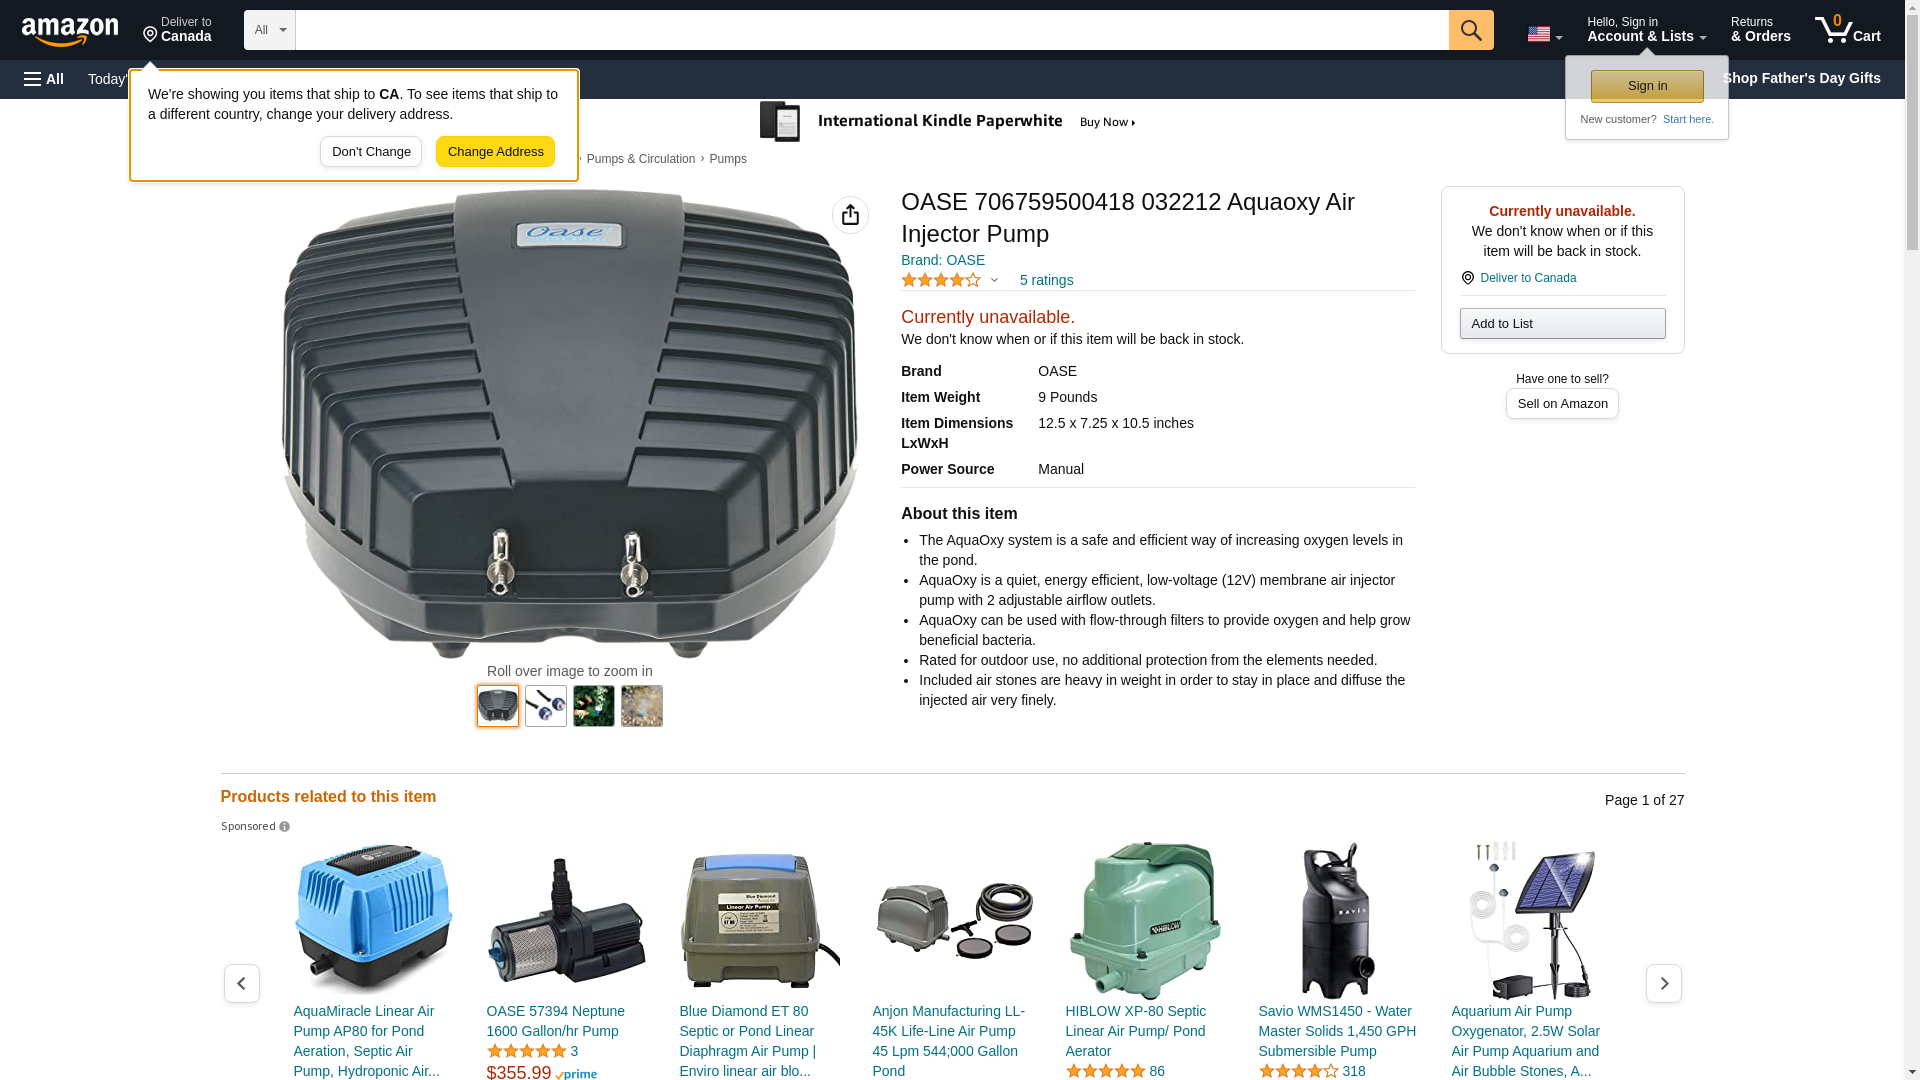
Task: Click the carousel next arrow
Action: 1663,984
